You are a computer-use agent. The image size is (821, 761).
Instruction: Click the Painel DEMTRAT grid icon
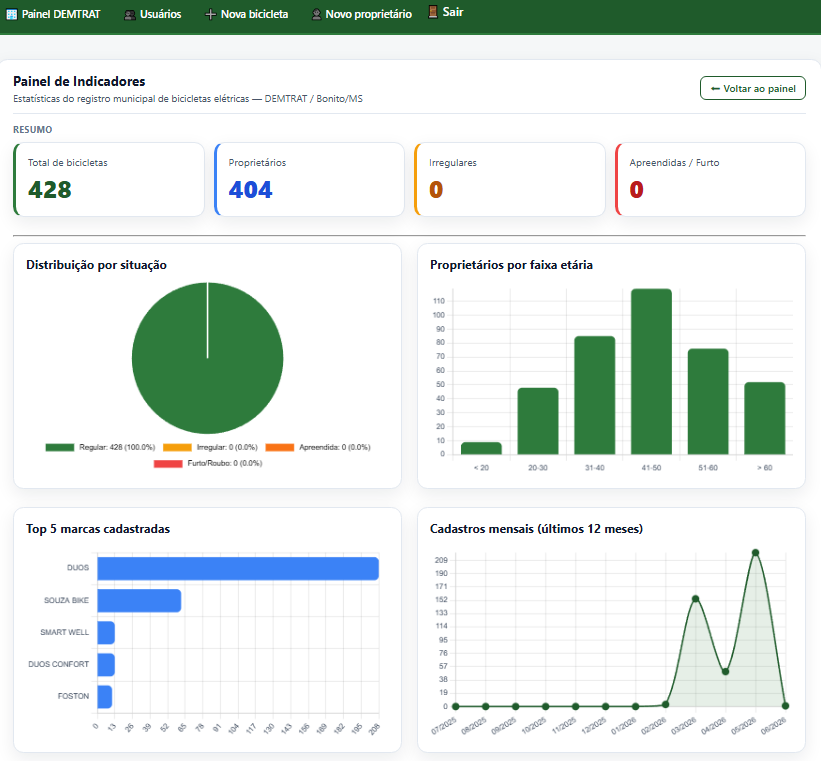[12, 15]
